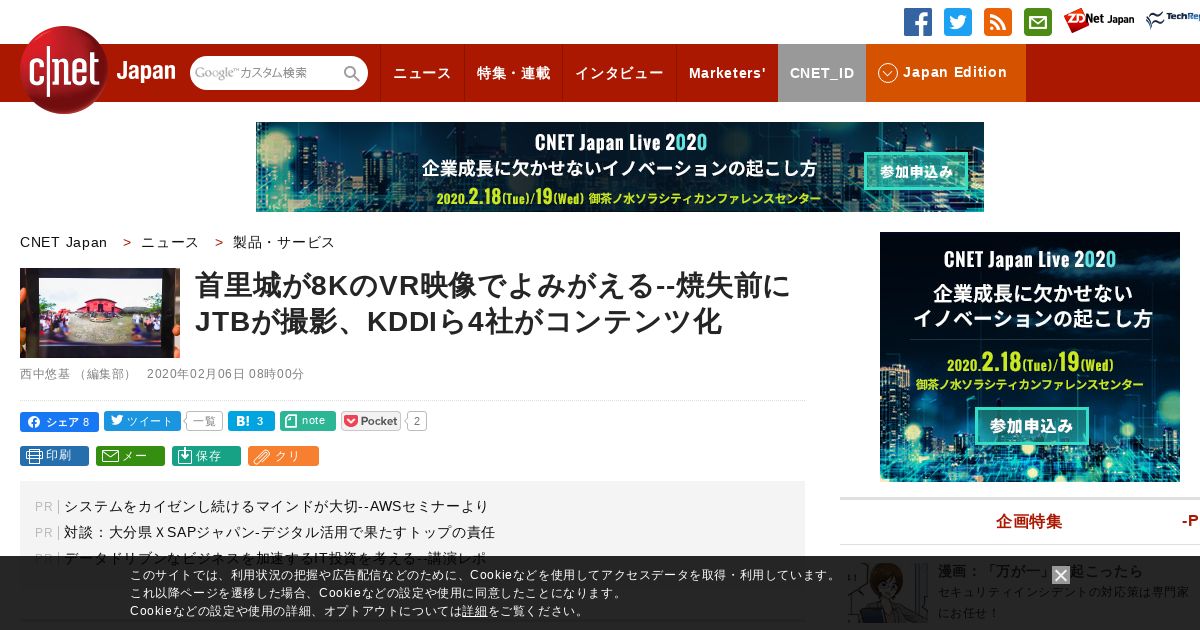
Task: Click the CNET Japan Live 2020 top banner
Action: [x=620, y=167]
